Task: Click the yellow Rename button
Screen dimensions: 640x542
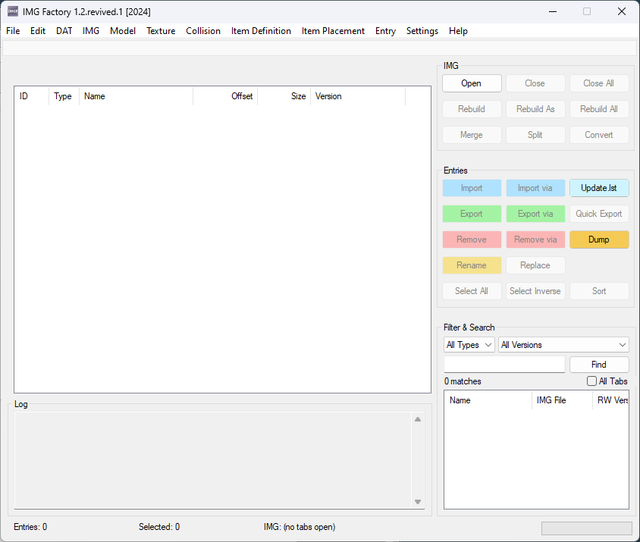Action: coord(471,265)
